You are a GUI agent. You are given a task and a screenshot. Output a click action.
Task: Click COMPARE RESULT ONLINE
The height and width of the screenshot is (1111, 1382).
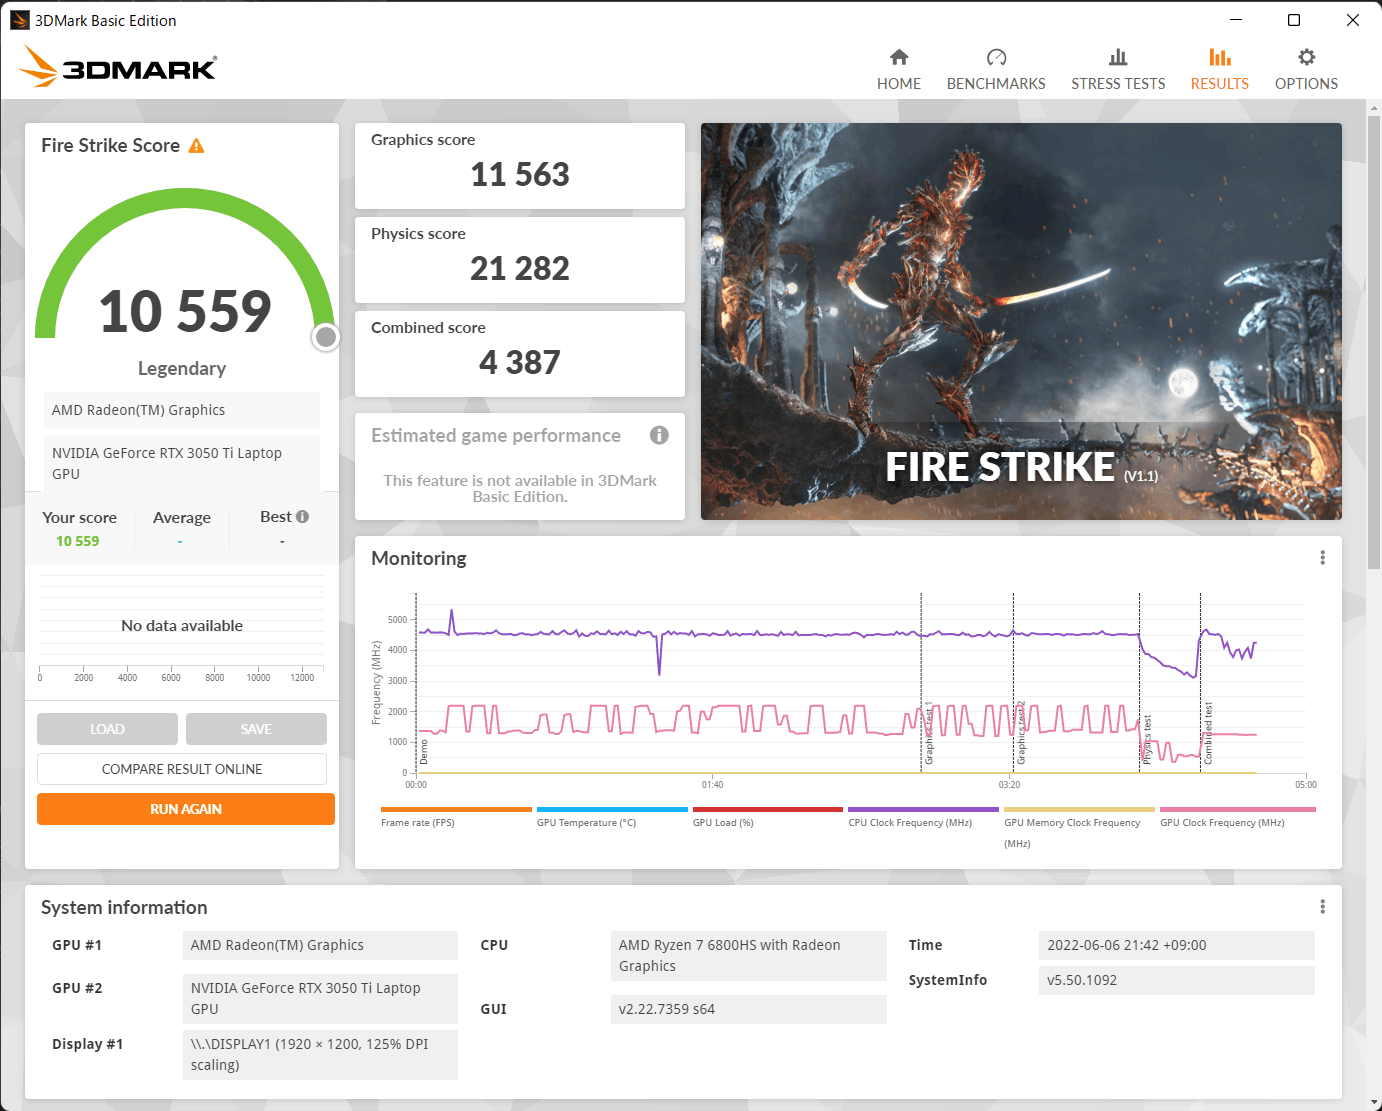182,769
